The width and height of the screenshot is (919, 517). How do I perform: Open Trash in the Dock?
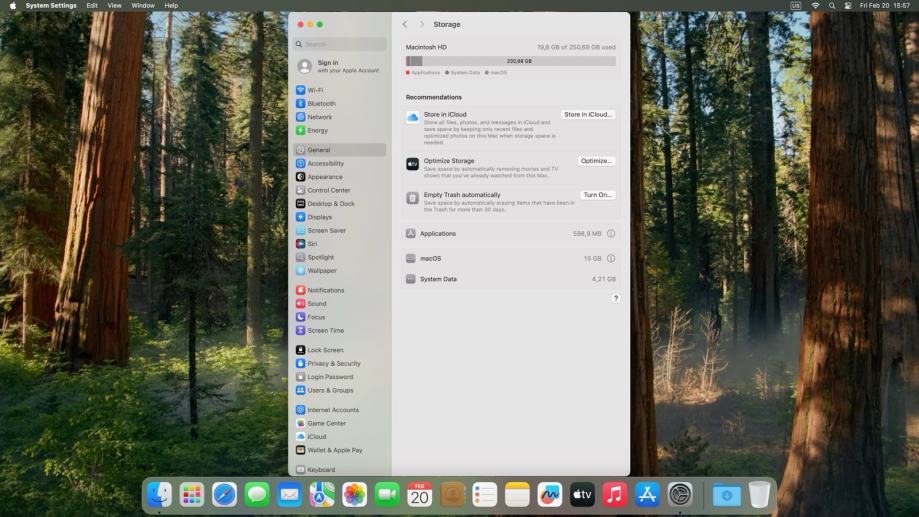coord(760,495)
